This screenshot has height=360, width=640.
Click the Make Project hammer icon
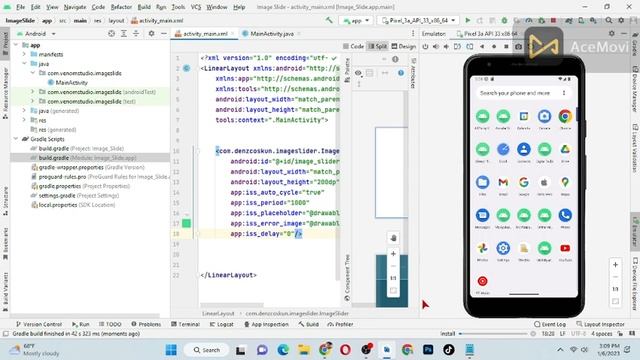tap(329, 20)
